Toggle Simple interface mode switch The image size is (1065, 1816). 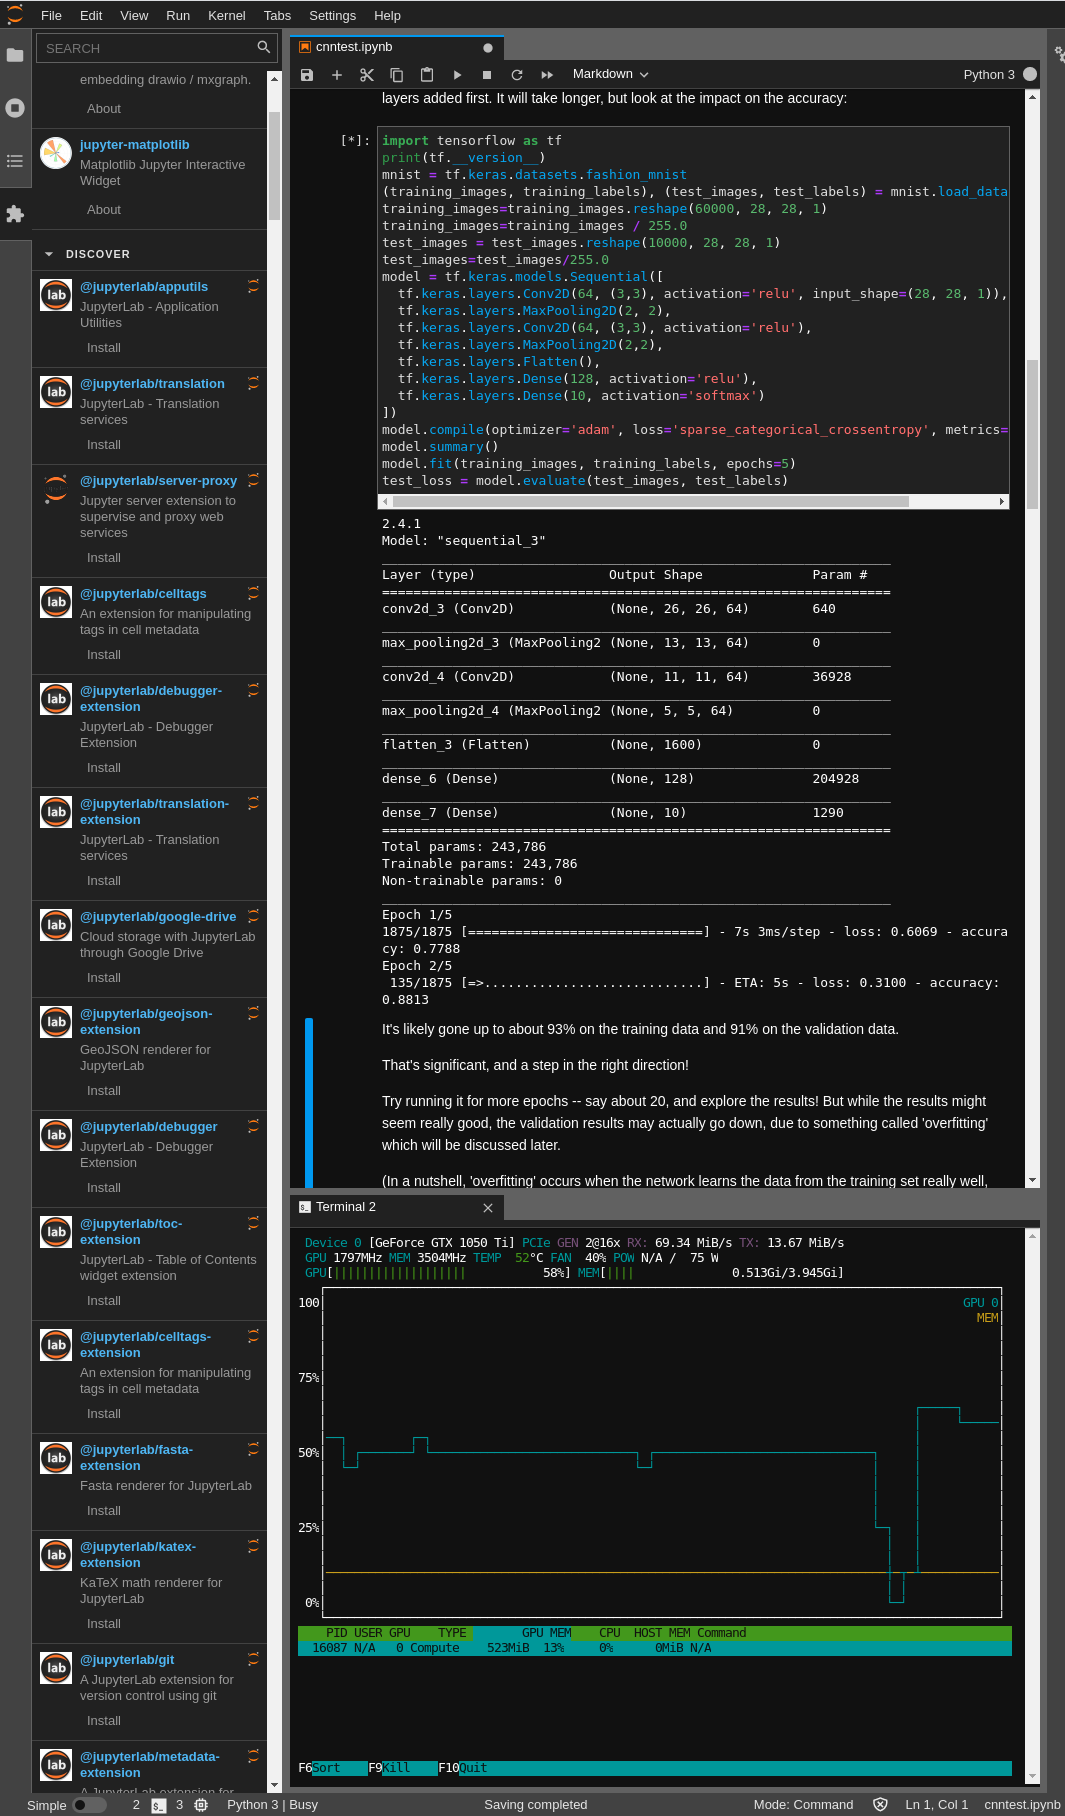click(88, 1805)
